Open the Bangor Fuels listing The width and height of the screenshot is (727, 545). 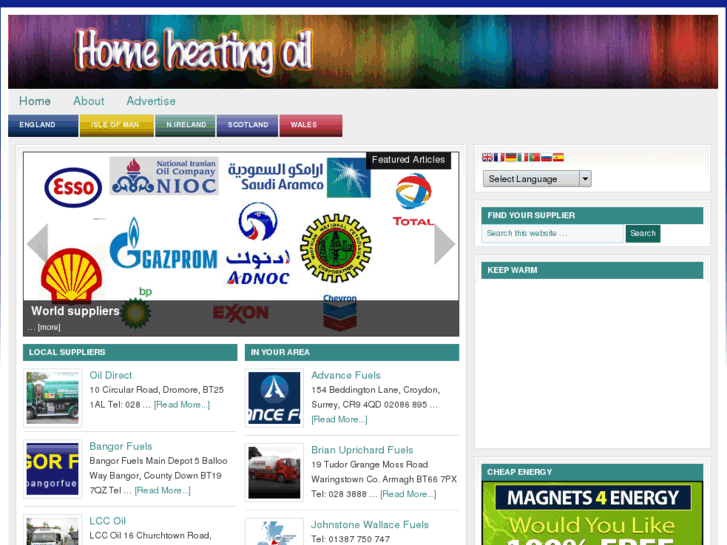click(121, 446)
